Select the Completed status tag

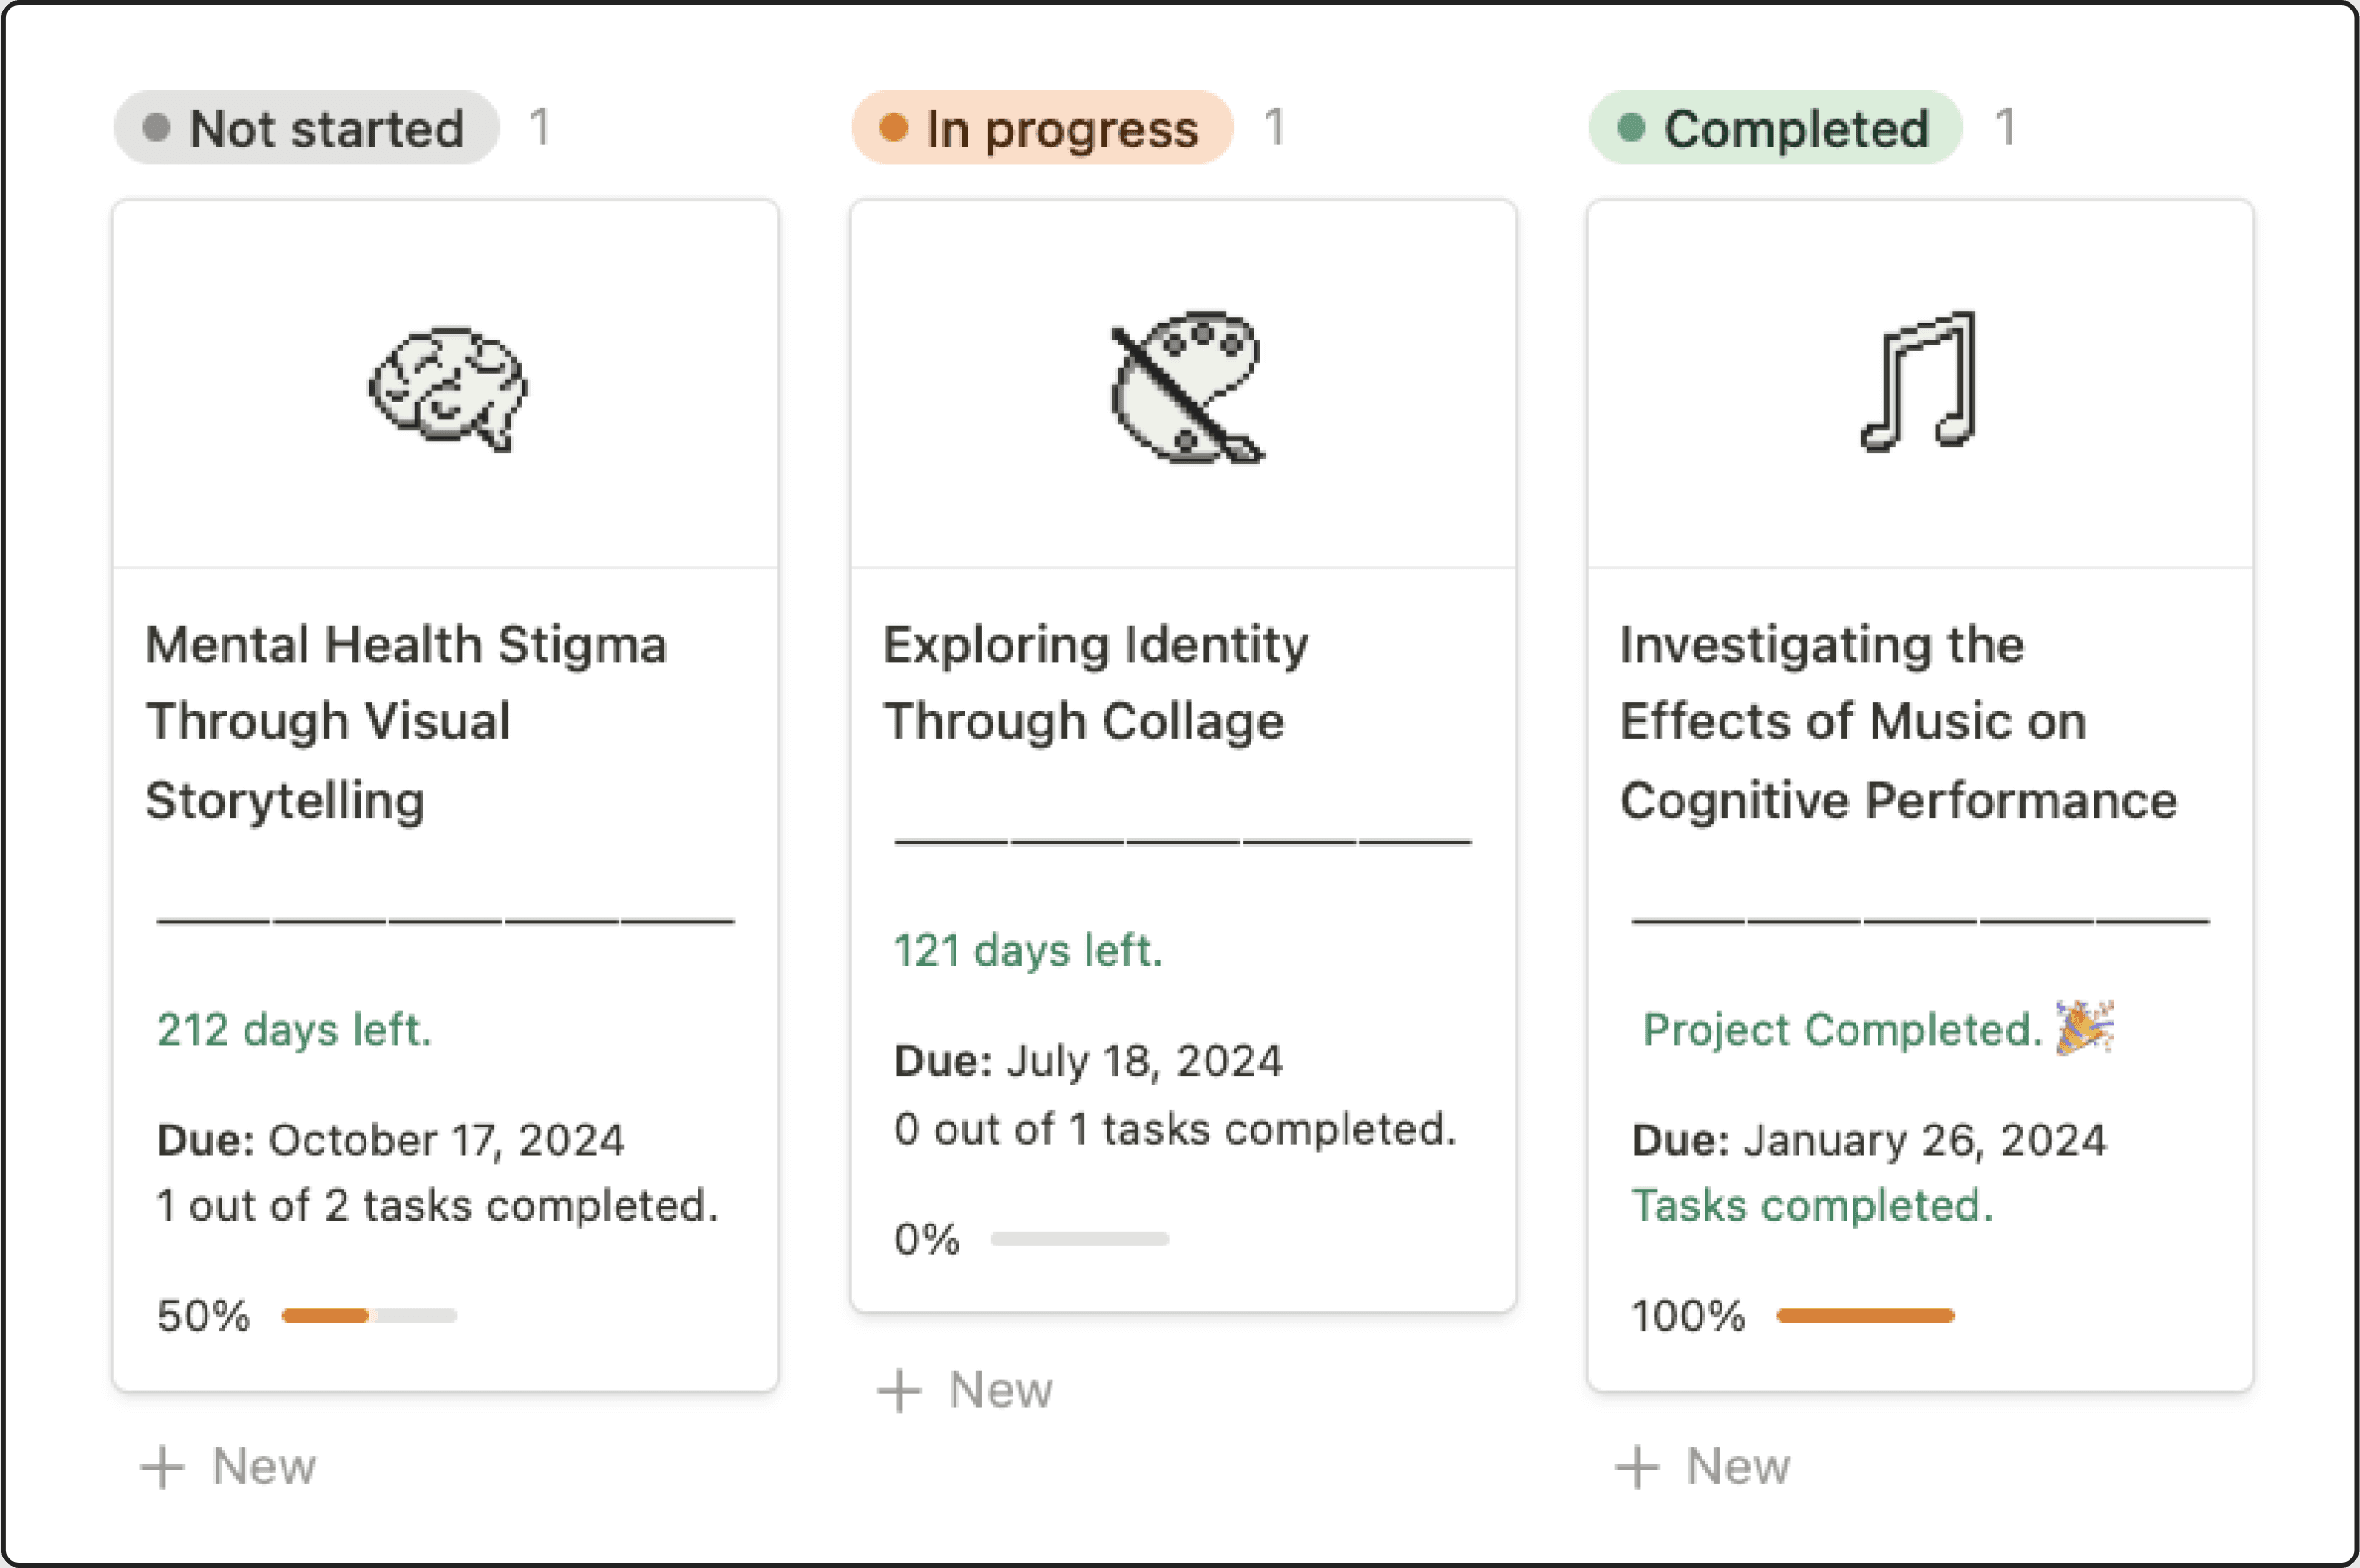pyautogui.click(x=1775, y=128)
